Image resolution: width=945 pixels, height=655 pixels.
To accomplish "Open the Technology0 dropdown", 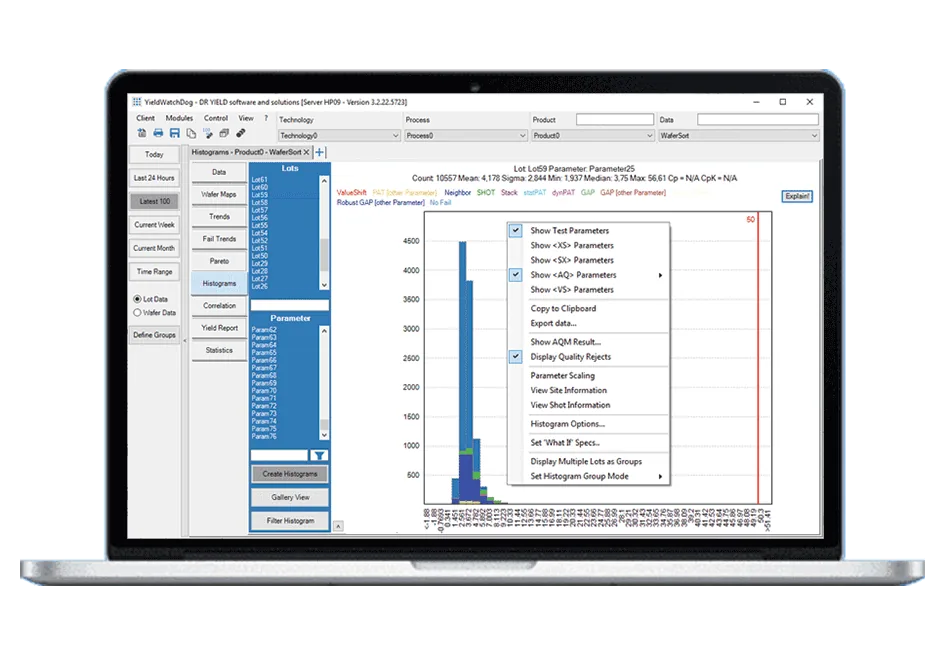I will tap(339, 136).
